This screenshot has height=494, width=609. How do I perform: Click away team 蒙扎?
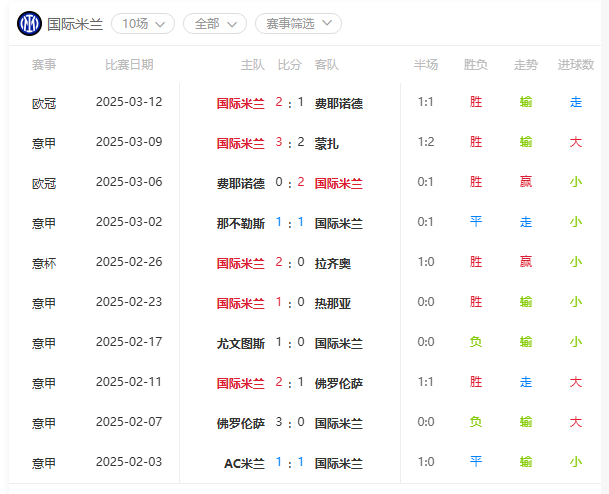(327, 143)
